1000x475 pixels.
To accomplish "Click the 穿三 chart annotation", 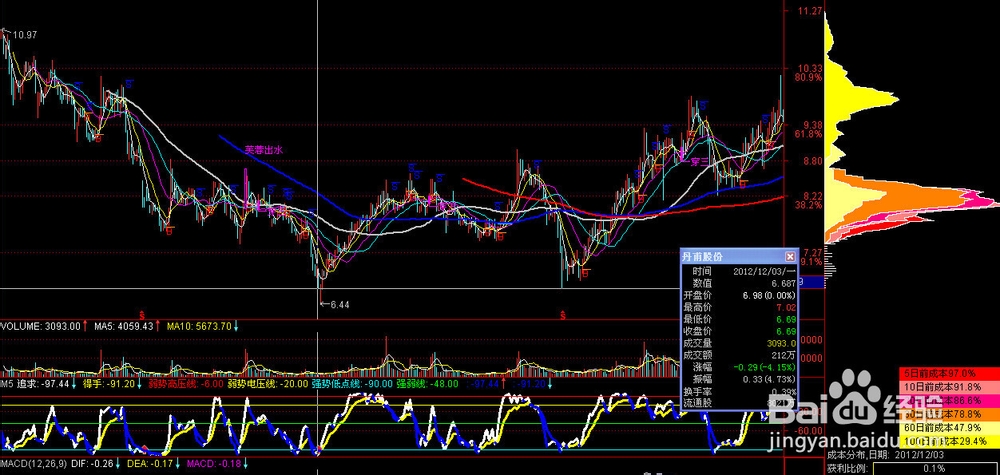I will point(700,162).
